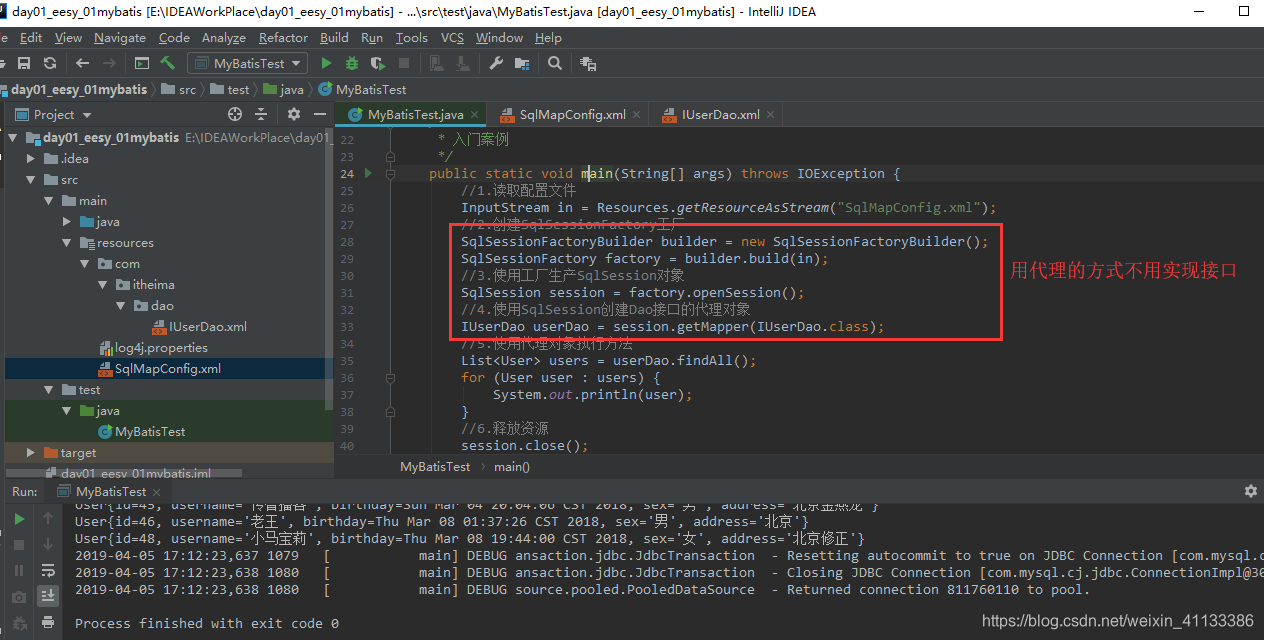This screenshot has width=1264, height=640.
Task: Click the Build project hammer icon
Action: point(168,63)
